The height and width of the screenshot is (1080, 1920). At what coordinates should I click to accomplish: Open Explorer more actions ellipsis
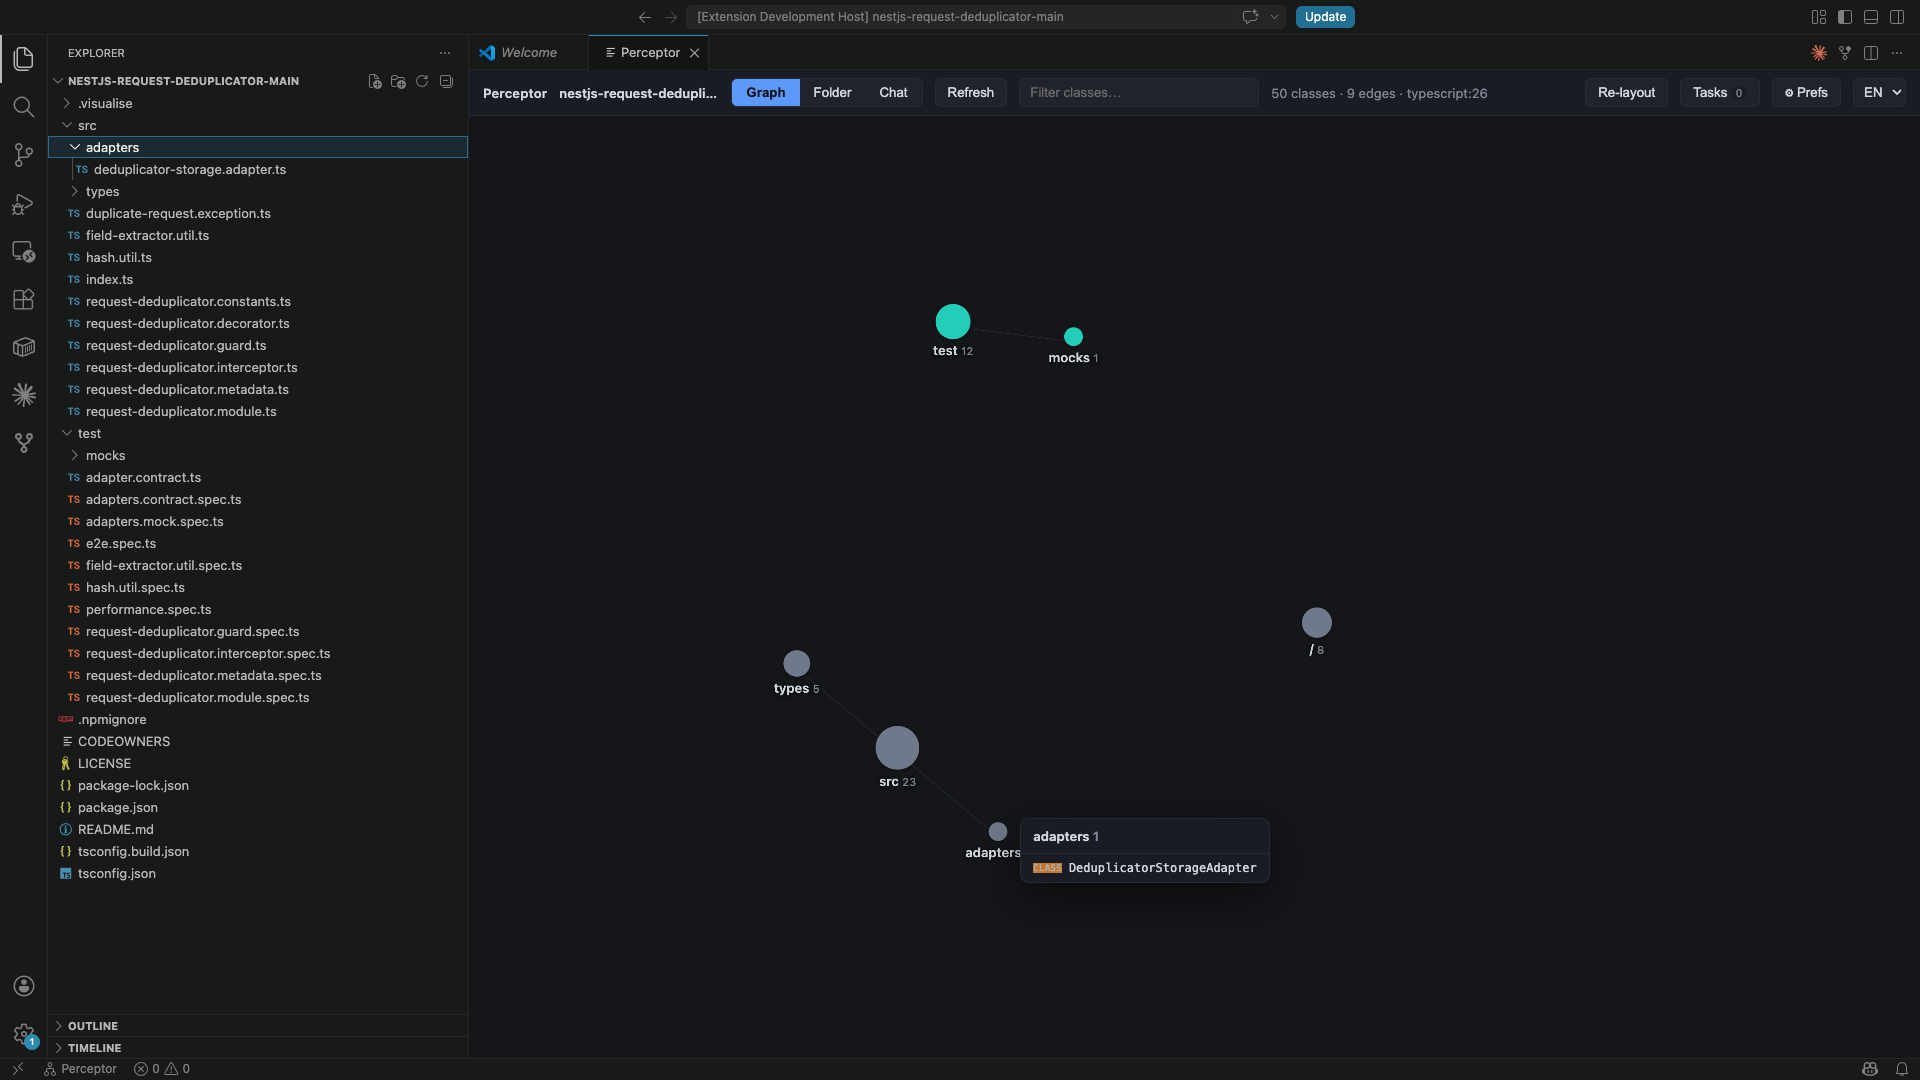(x=445, y=53)
